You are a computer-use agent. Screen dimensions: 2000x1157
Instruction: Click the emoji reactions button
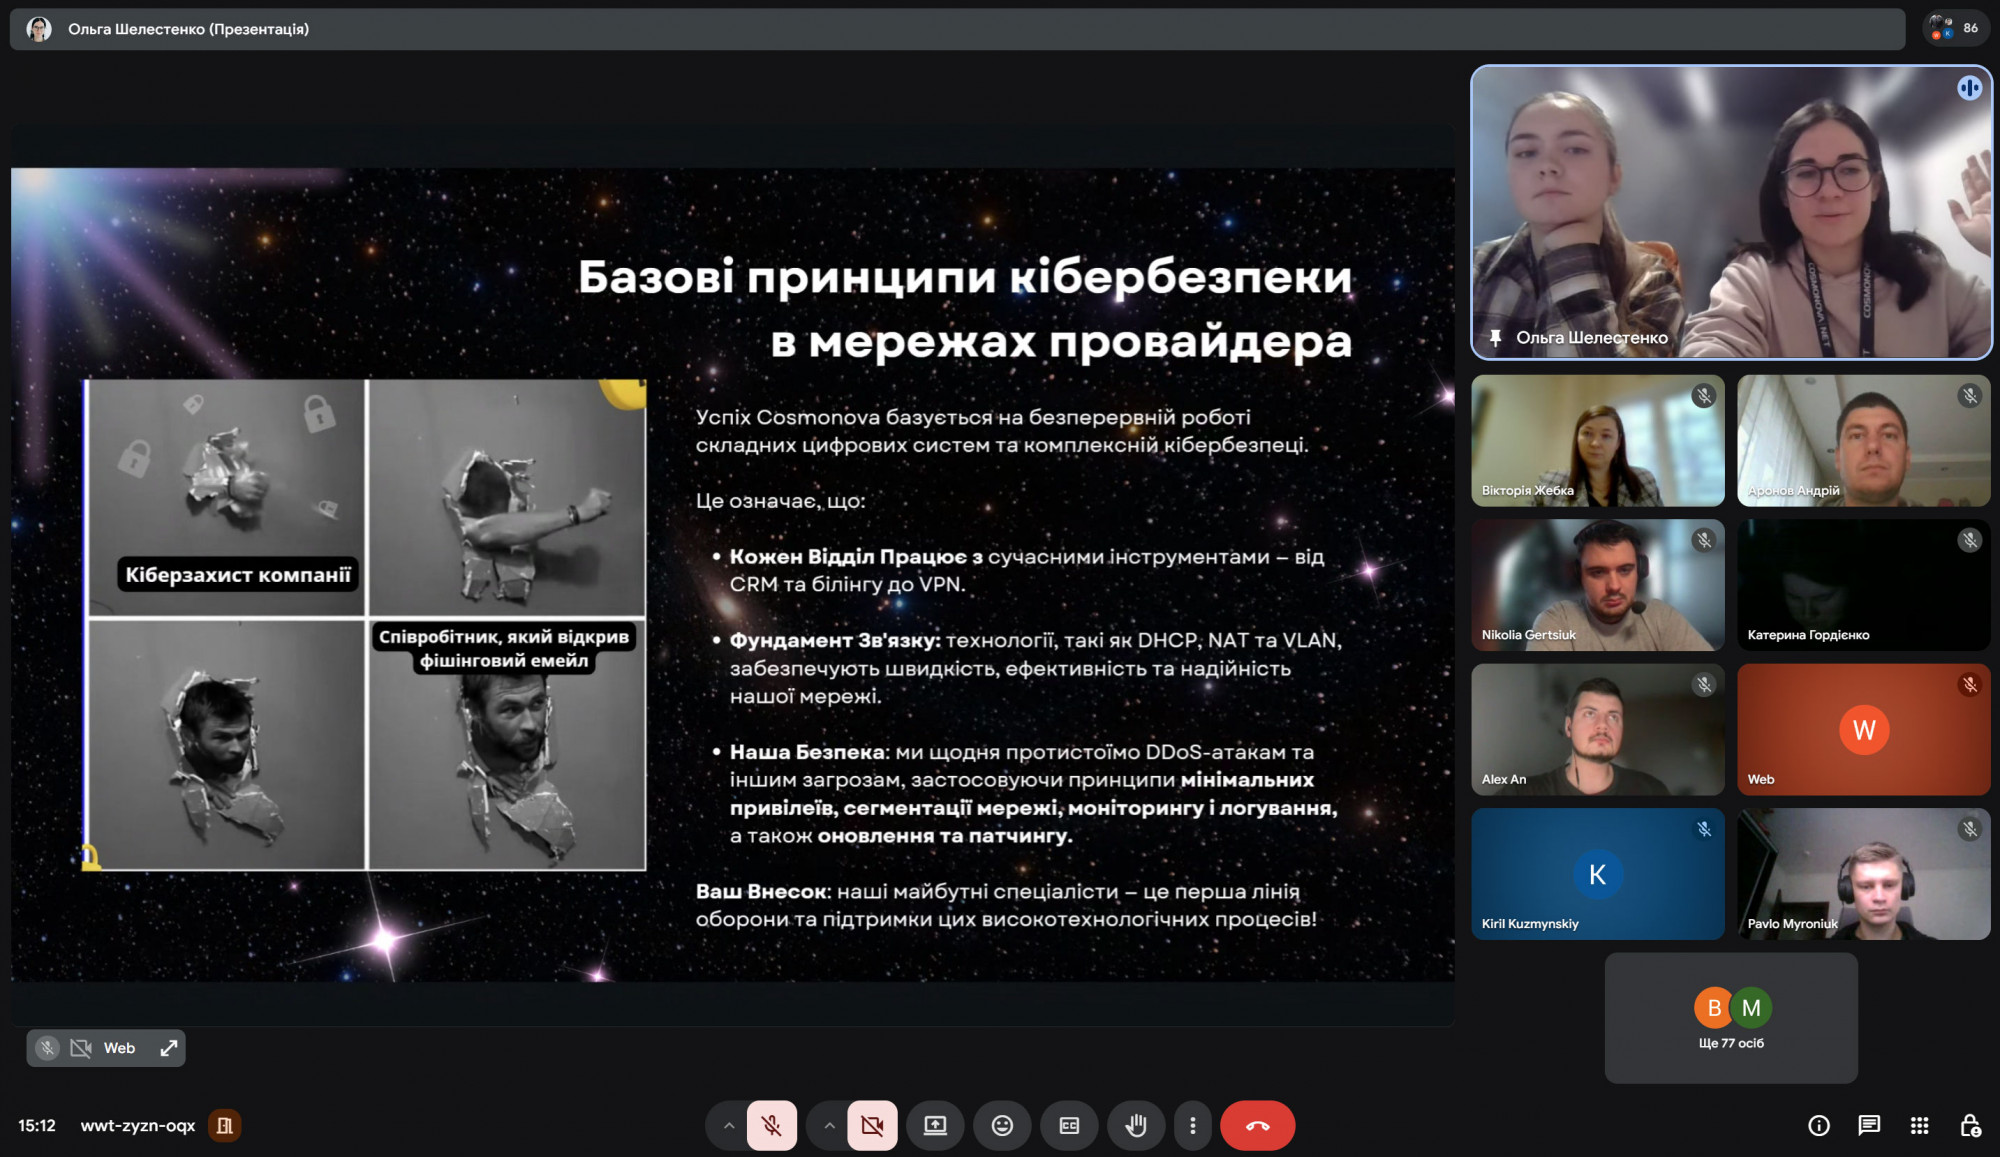(x=1002, y=1126)
